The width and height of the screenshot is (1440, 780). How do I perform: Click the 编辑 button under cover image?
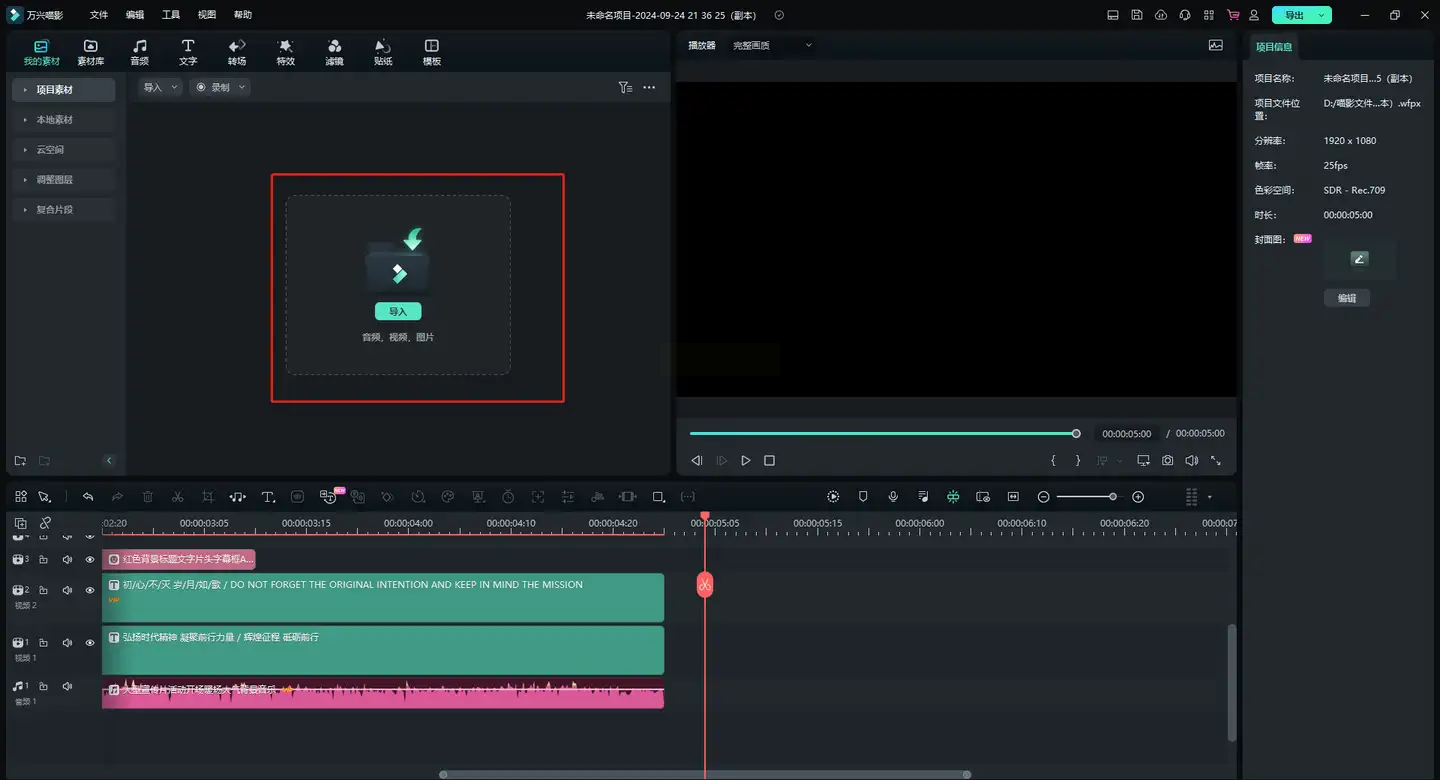[1347, 298]
